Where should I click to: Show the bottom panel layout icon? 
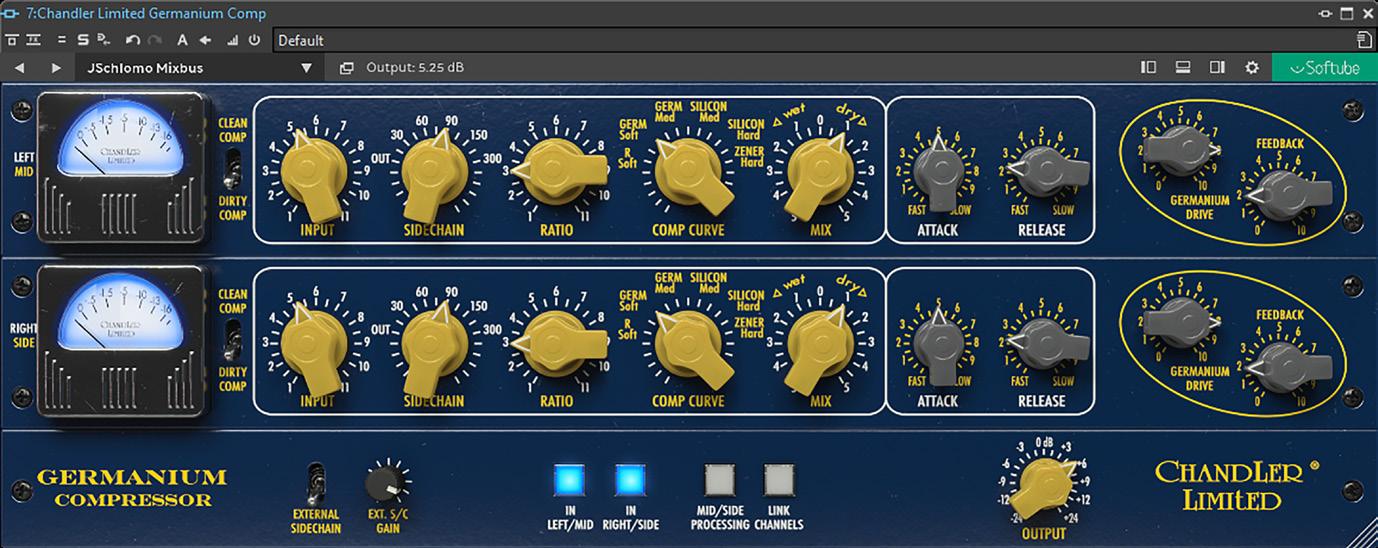pos(1183,67)
